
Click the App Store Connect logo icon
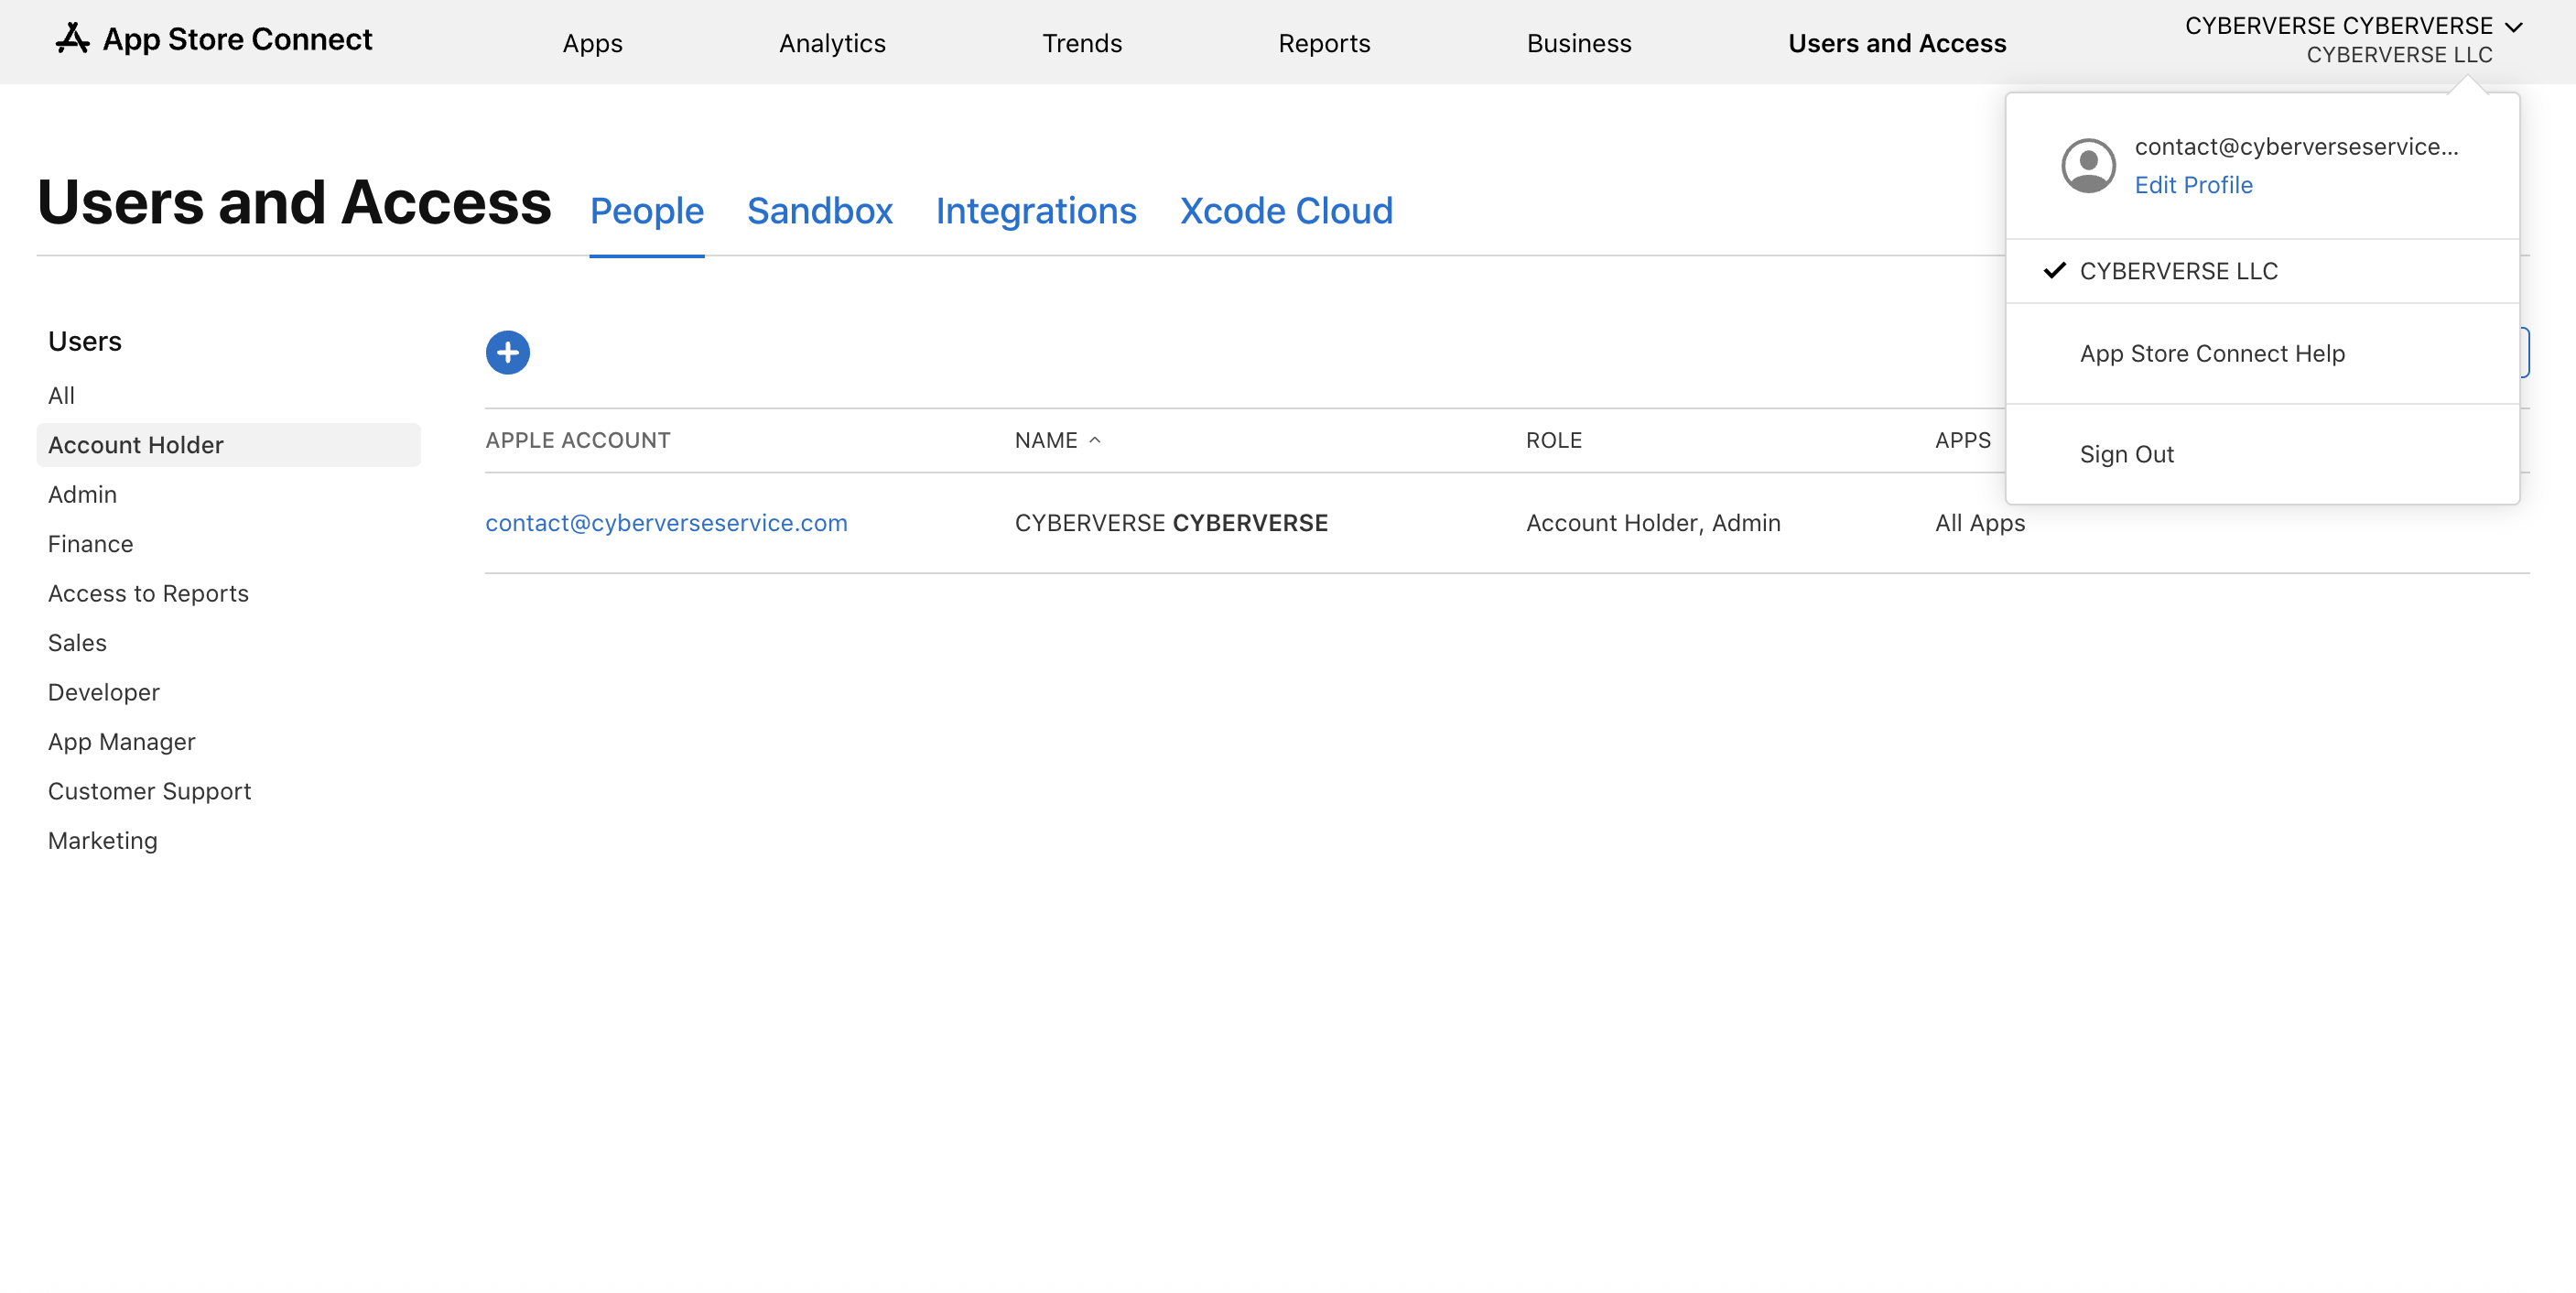coord(72,39)
